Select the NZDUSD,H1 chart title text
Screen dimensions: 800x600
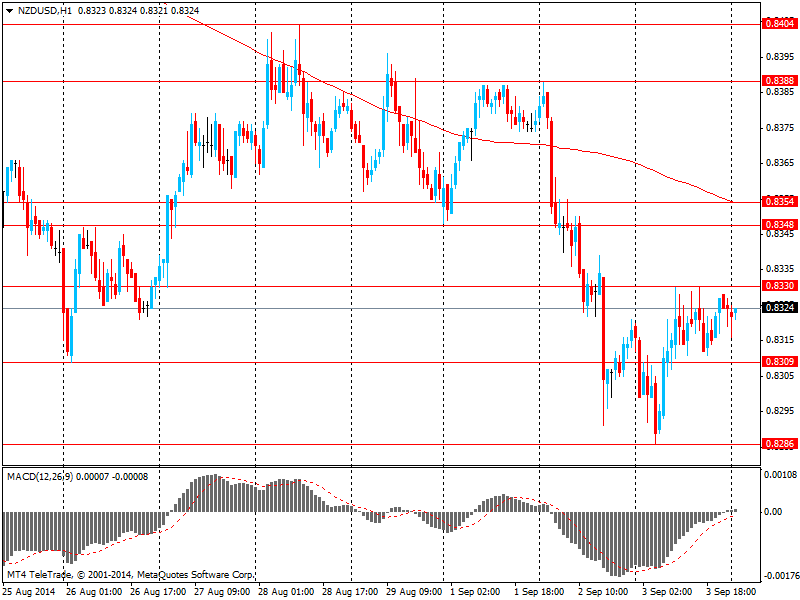pyautogui.click(x=44, y=11)
